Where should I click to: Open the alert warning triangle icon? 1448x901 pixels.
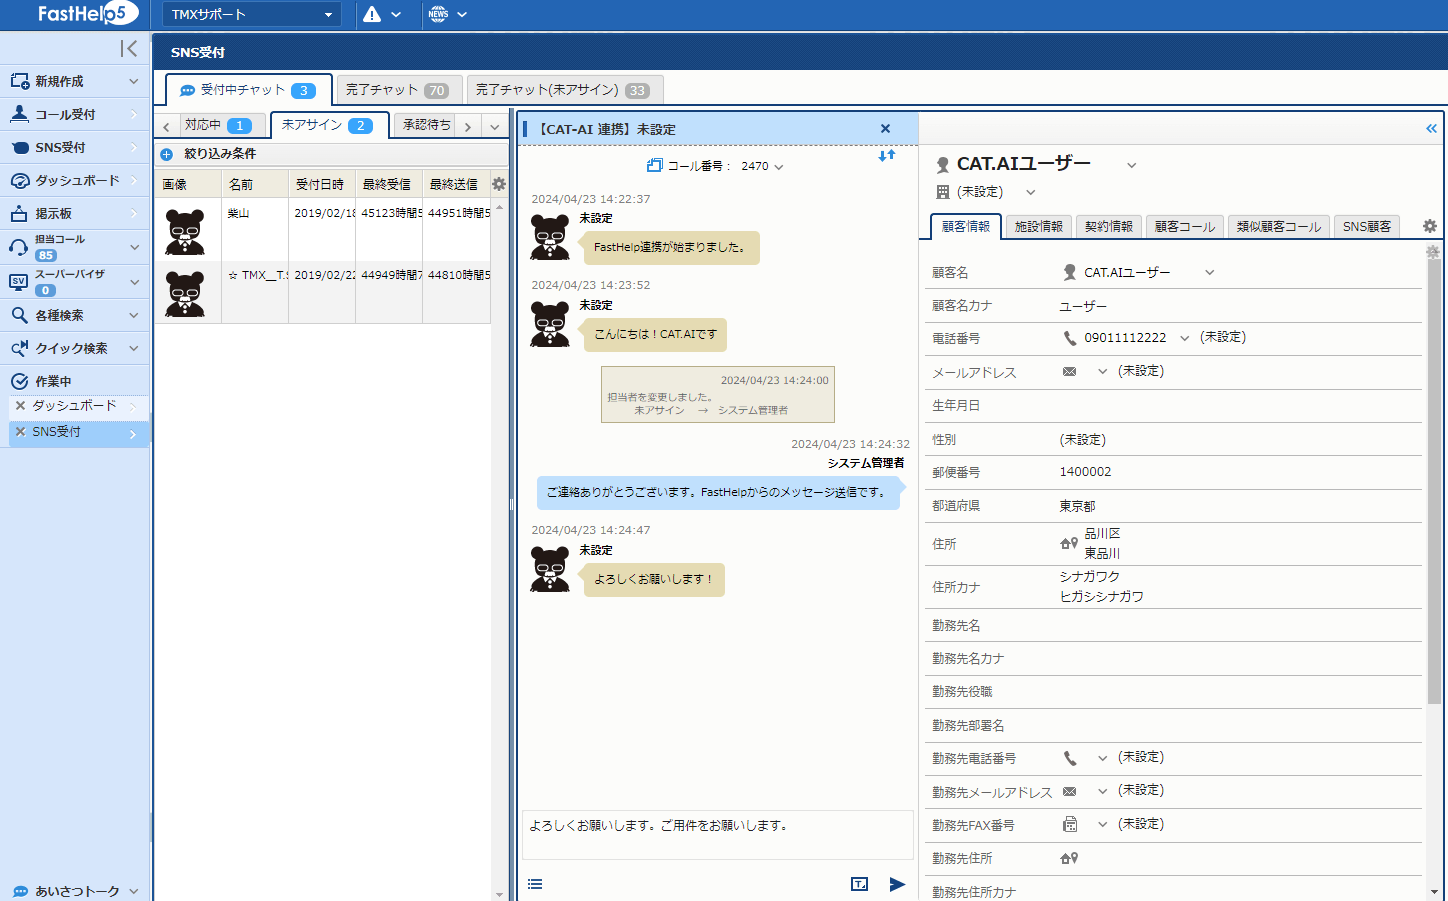coord(372,14)
